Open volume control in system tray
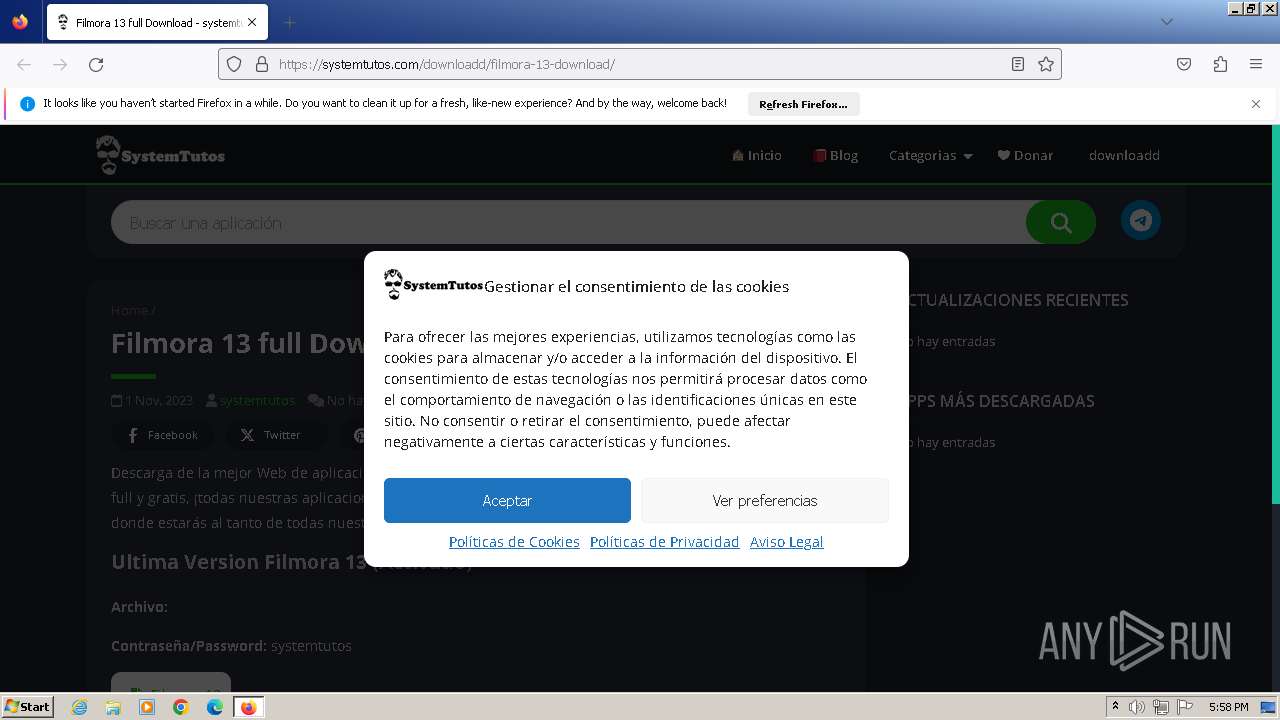This screenshot has height=720, width=1280. click(1137, 707)
